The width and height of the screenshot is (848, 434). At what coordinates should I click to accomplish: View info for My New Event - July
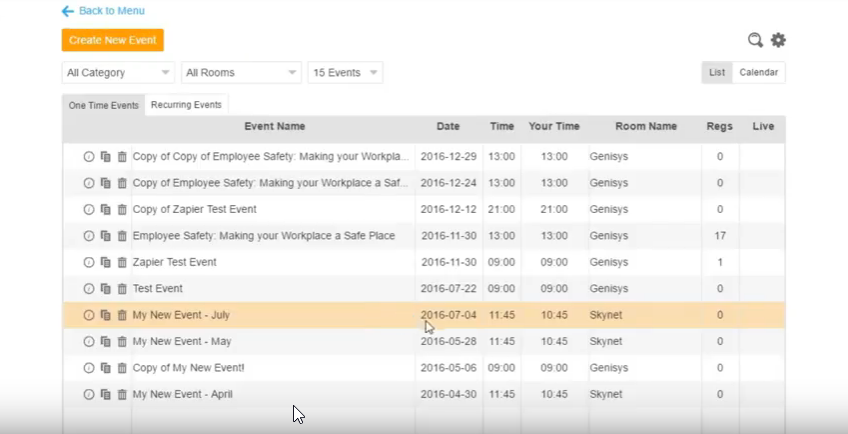[x=88, y=315]
